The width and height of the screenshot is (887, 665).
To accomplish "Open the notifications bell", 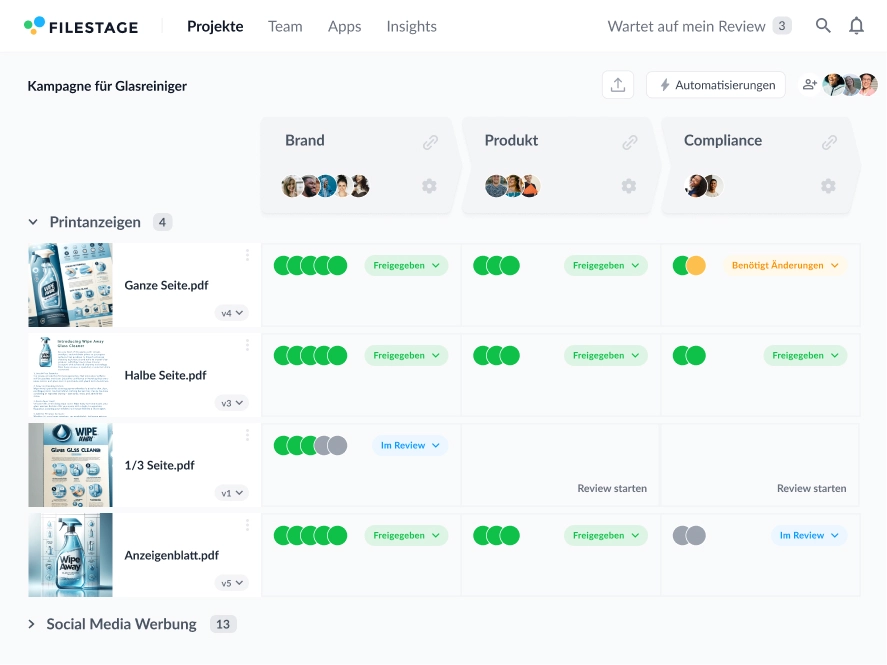I will [856, 26].
